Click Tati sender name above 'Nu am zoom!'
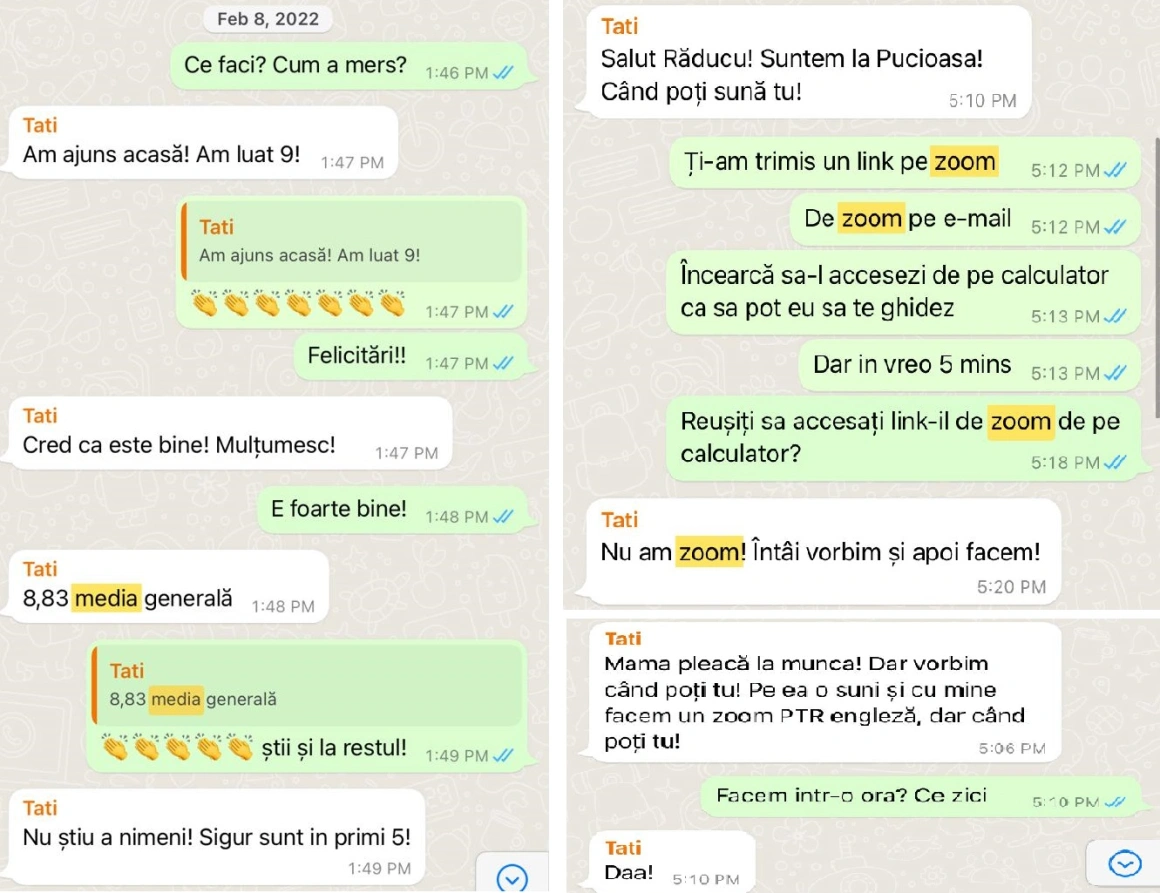The image size is (1160, 893). pos(619,520)
